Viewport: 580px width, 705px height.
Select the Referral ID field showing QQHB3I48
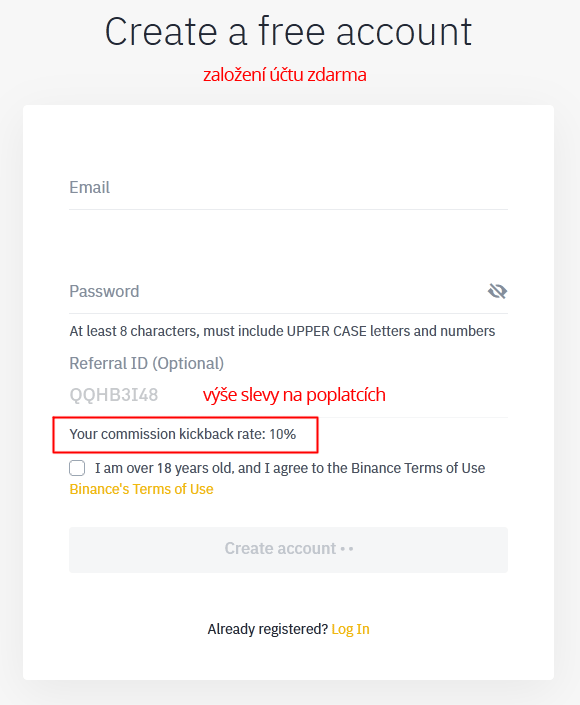point(288,395)
